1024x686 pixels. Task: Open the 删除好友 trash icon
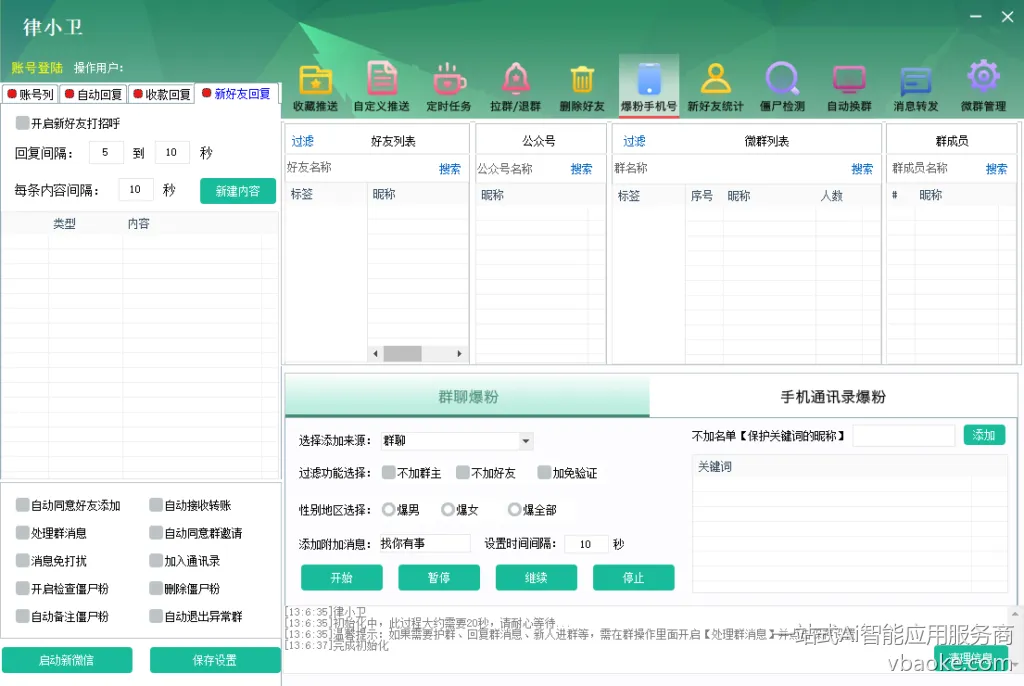tap(582, 87)
